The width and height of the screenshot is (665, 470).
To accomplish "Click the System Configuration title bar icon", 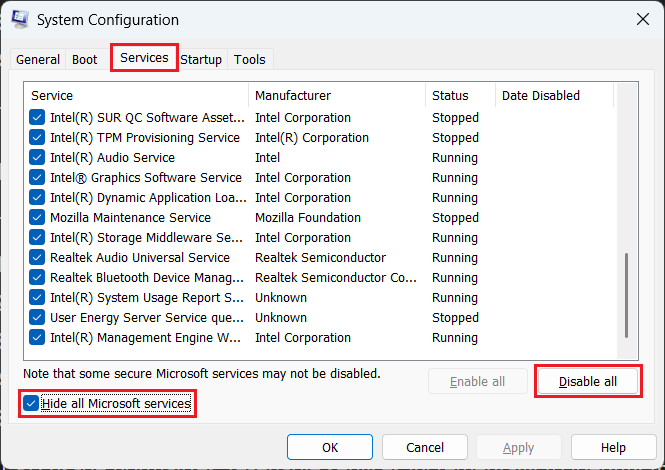I will (21, 20).
